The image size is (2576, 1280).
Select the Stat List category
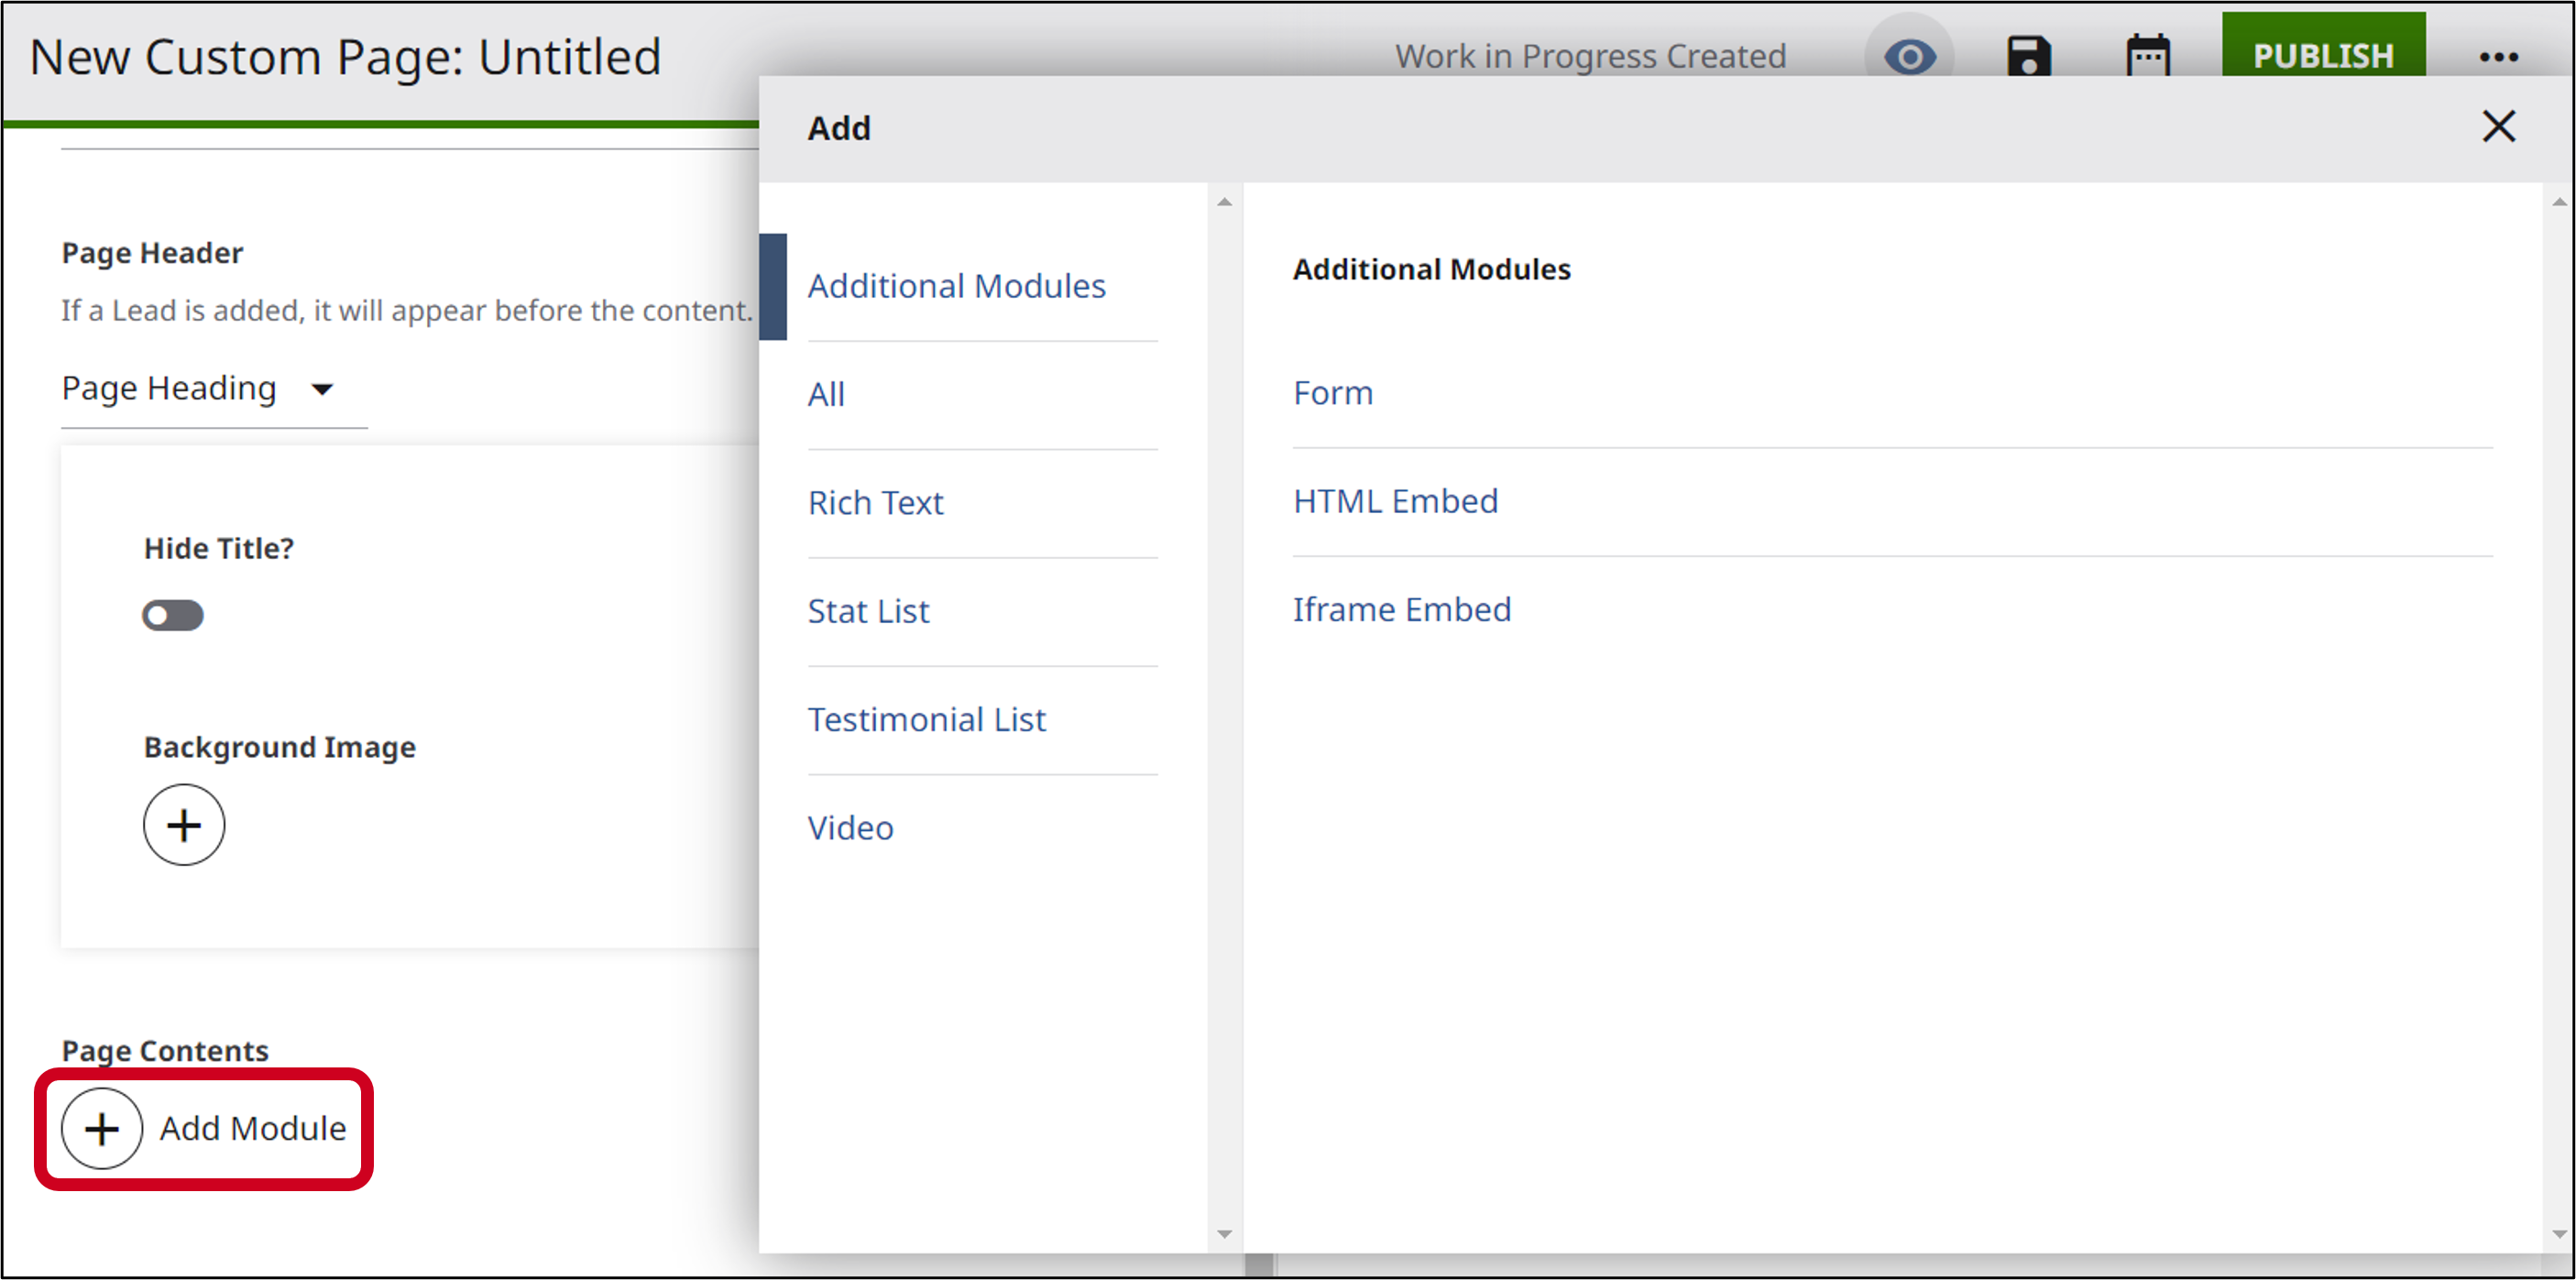[x=868, y=611]
